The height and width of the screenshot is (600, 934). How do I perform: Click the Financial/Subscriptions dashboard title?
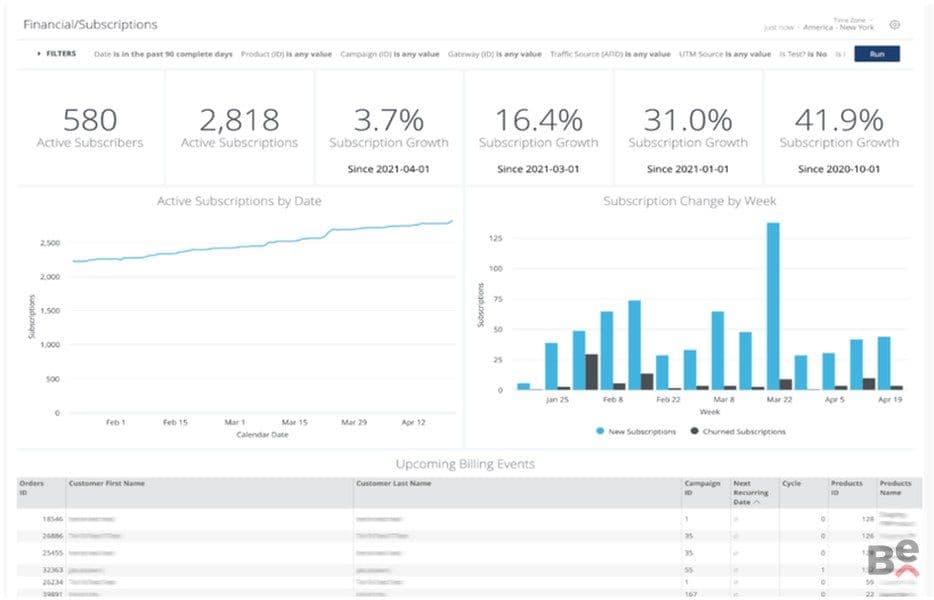90,24
